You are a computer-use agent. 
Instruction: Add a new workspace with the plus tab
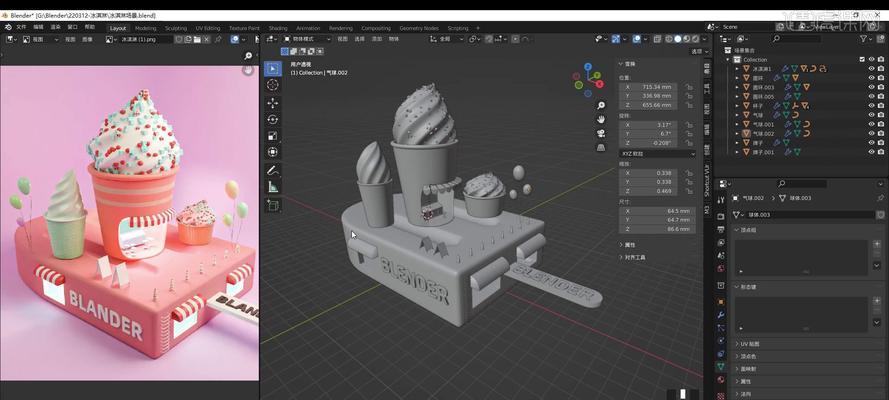click(x=477, y=28)
